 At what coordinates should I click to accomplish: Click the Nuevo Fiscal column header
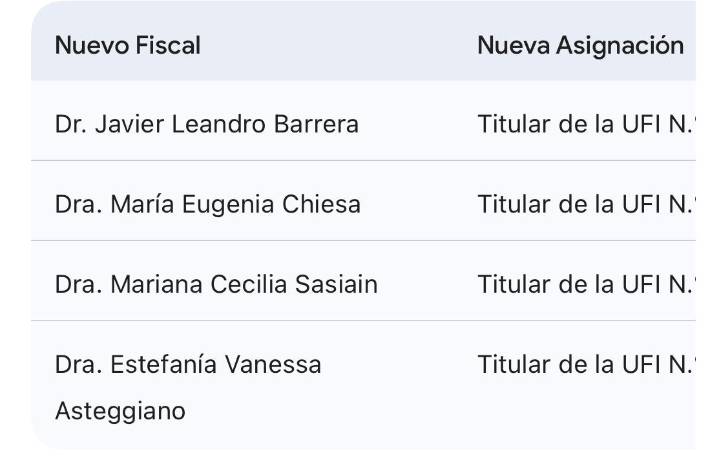click(128, 45)
